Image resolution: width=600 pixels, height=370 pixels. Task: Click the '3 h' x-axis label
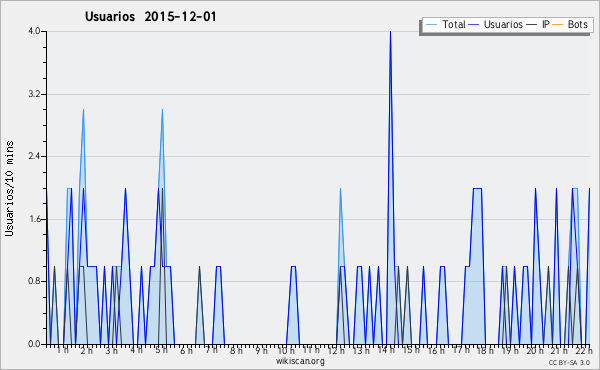[111, 350]
